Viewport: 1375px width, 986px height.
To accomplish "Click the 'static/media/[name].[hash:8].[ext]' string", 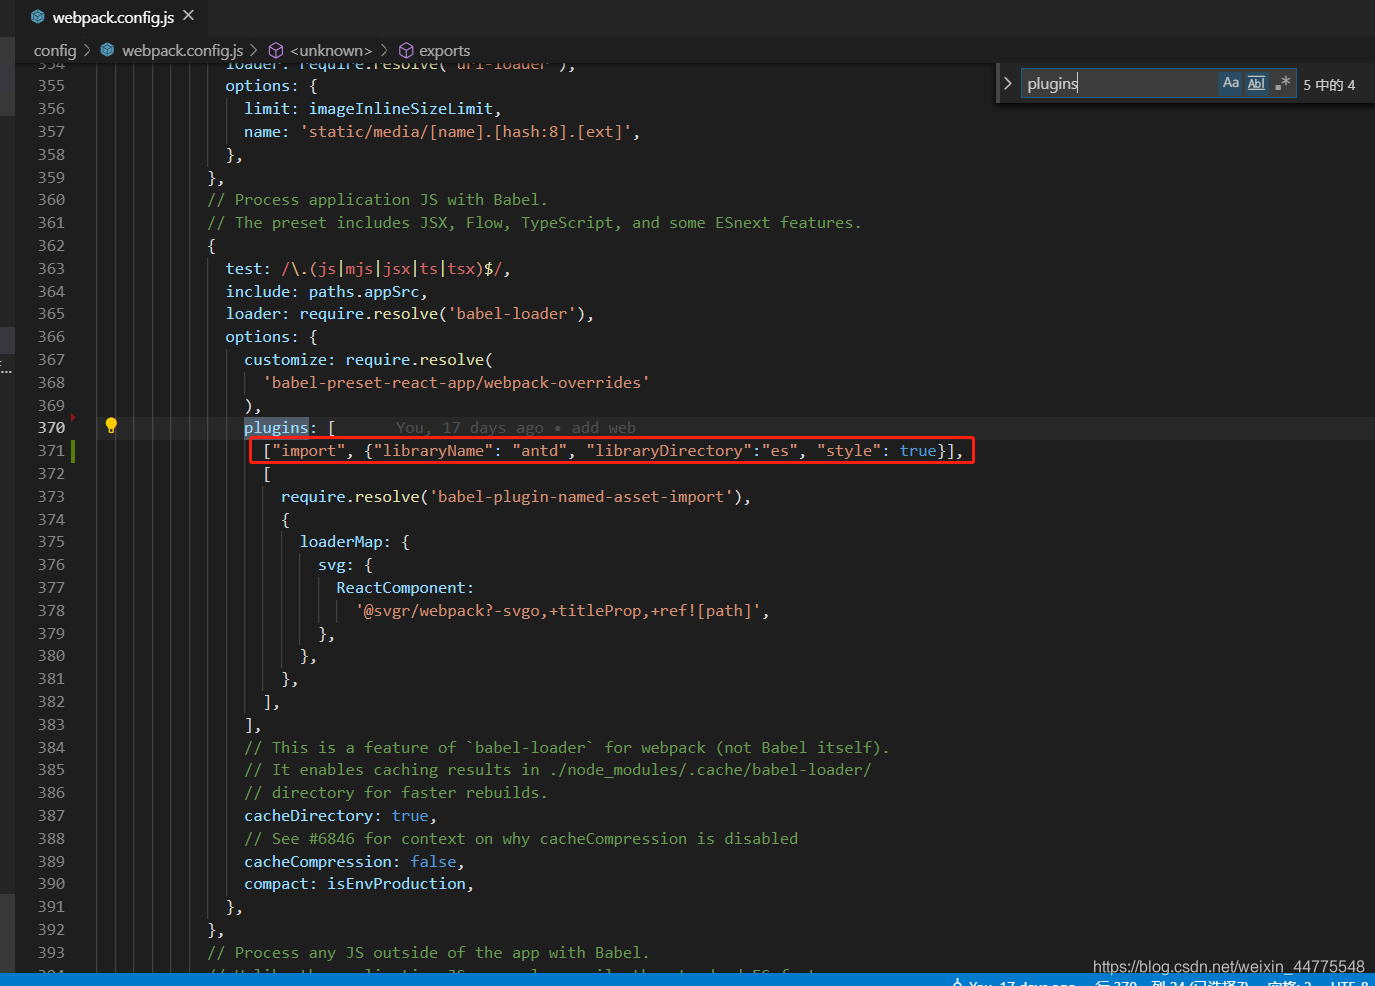I will coord(465,131).
